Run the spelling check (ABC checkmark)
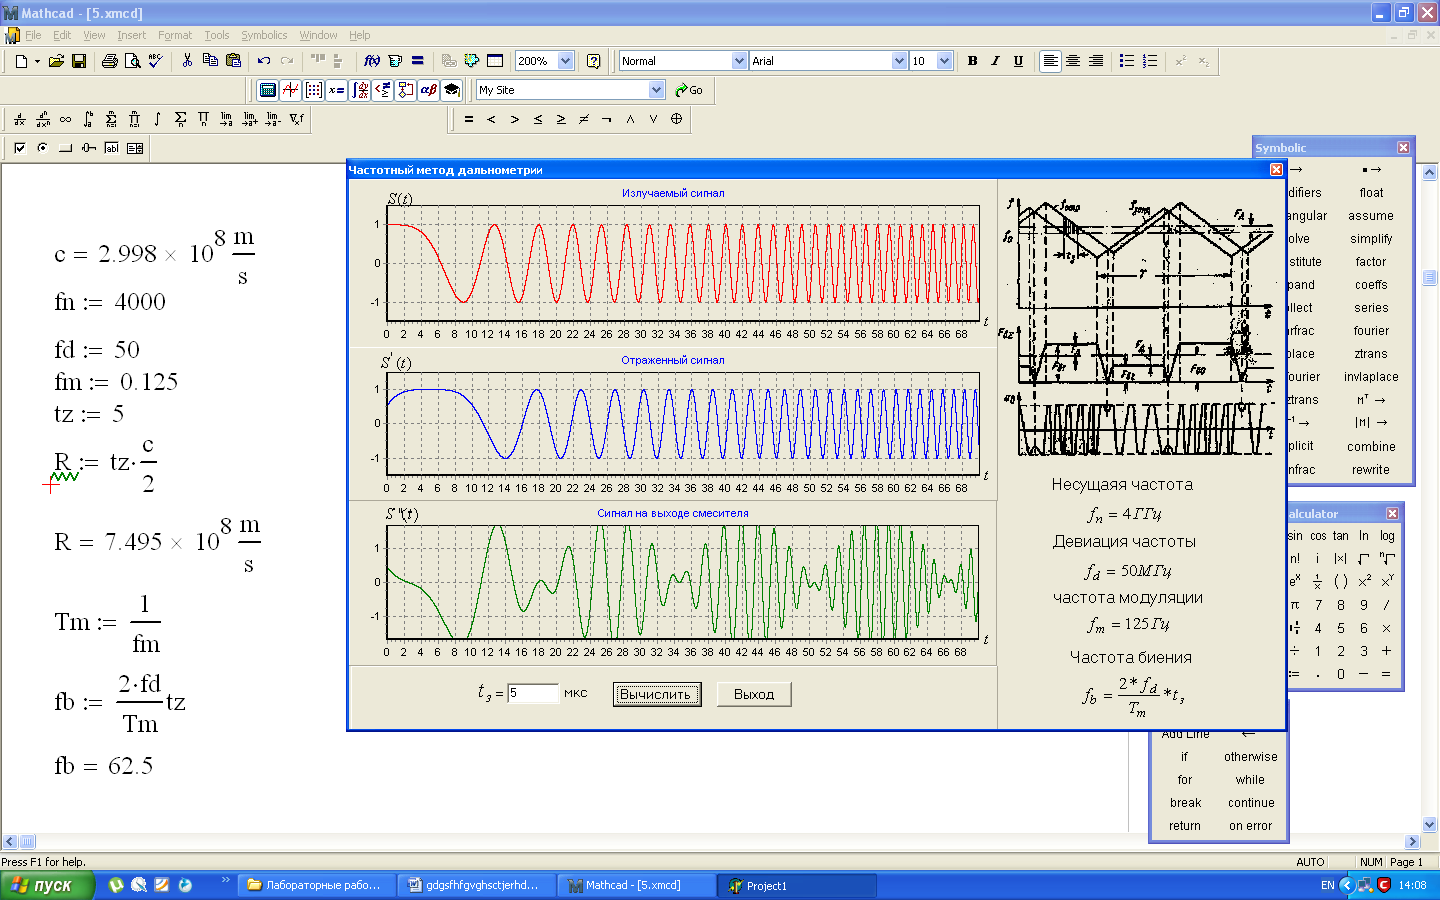1440x900 pixels. coord(155,61)
